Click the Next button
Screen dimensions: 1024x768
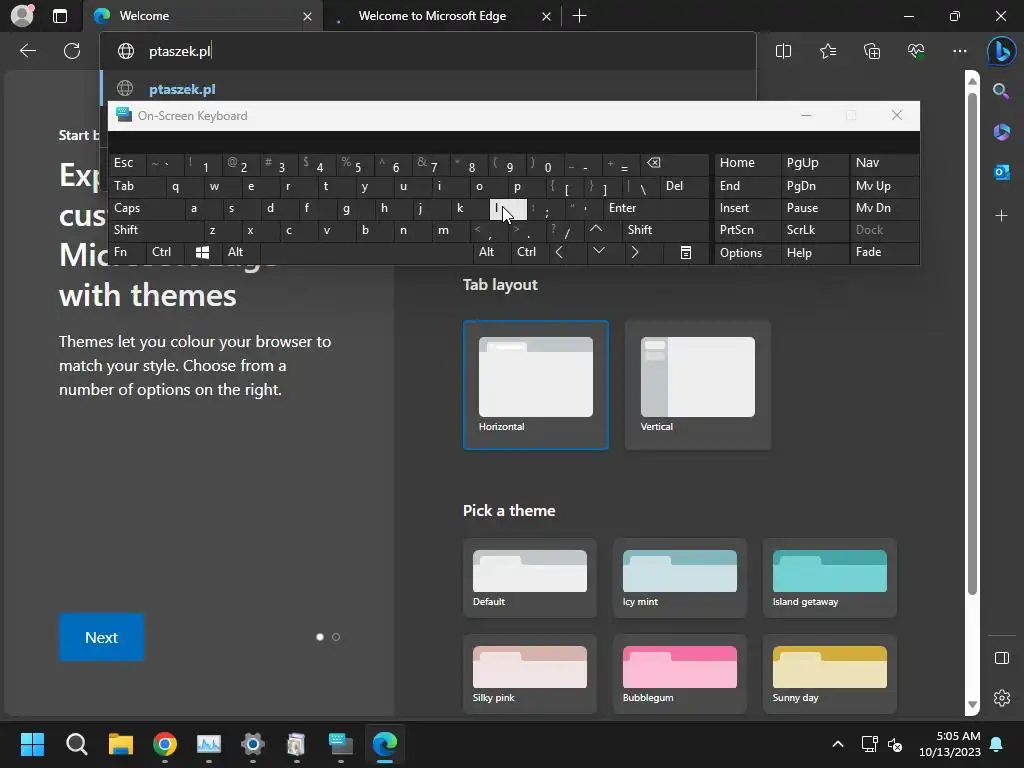(x=101, y=637)
